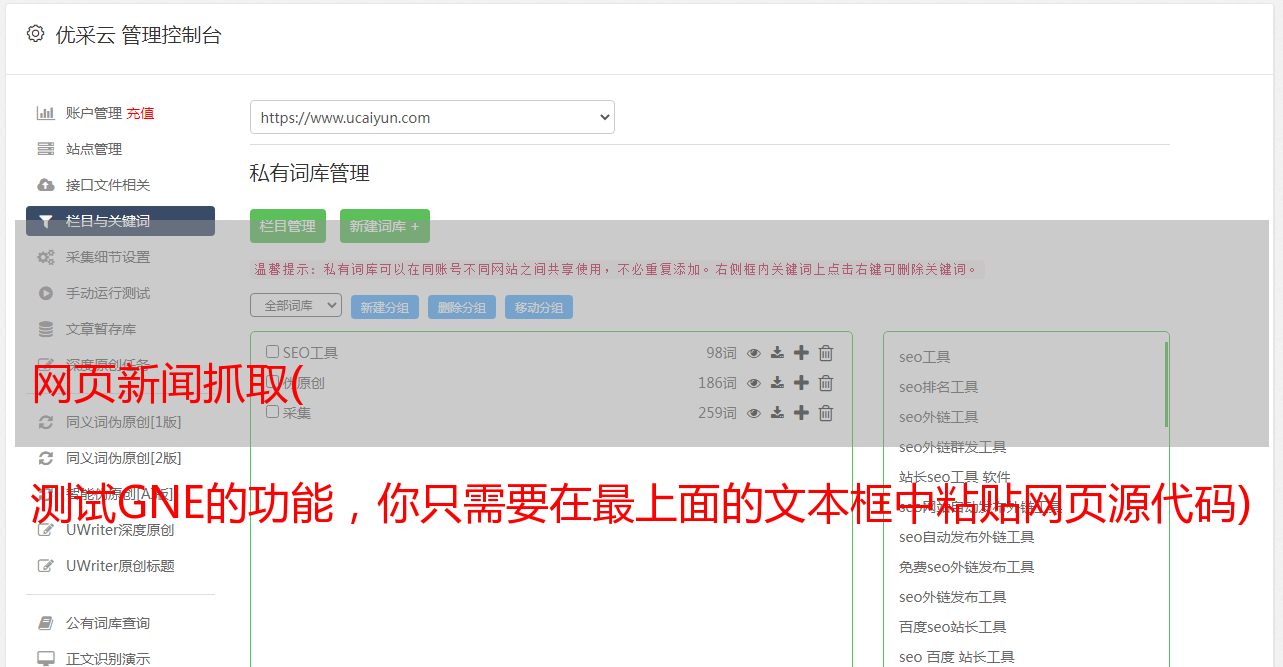Click the 新建分组 button
This screenshot has height=667, width=1283.
[x=385, y=307]
